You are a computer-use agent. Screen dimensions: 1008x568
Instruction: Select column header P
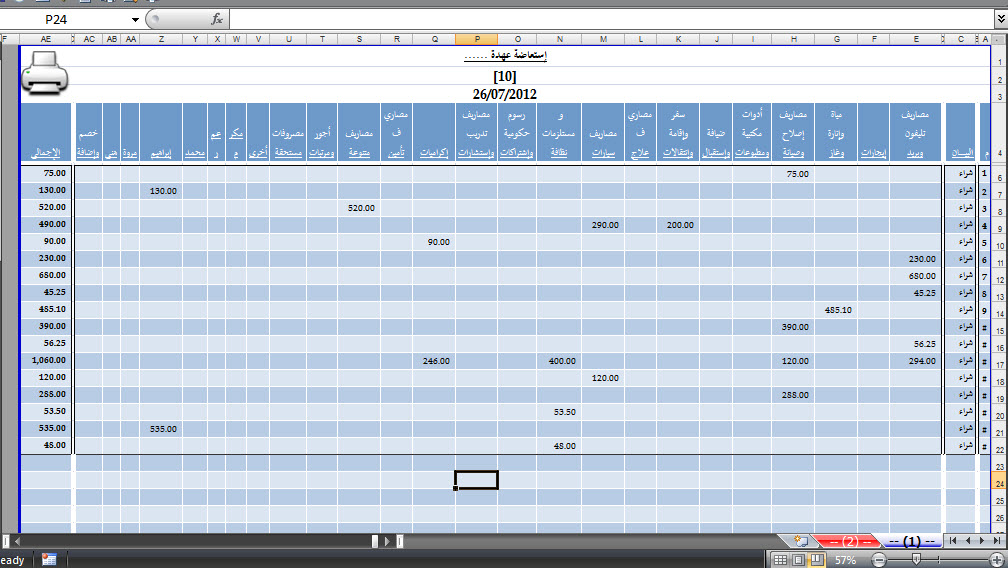(476, 39)
